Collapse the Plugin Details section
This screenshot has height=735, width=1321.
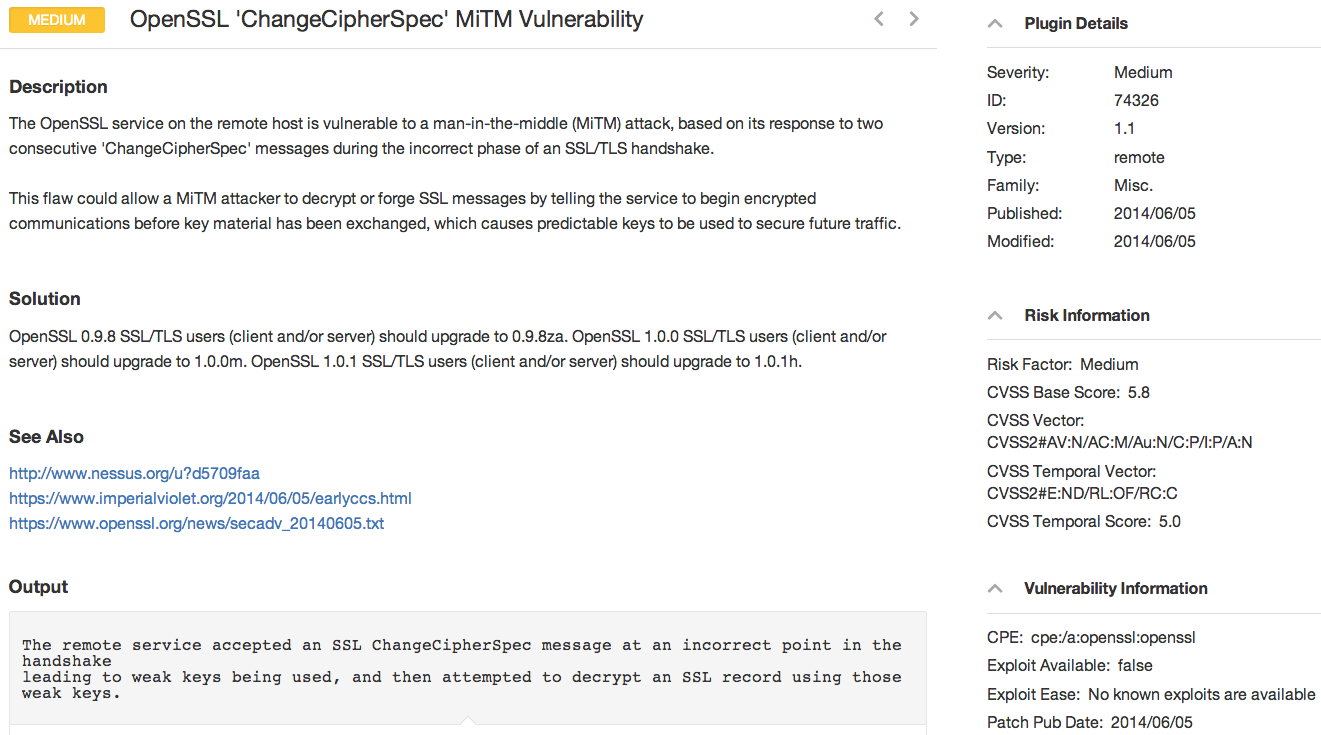(x=995, y=23)
